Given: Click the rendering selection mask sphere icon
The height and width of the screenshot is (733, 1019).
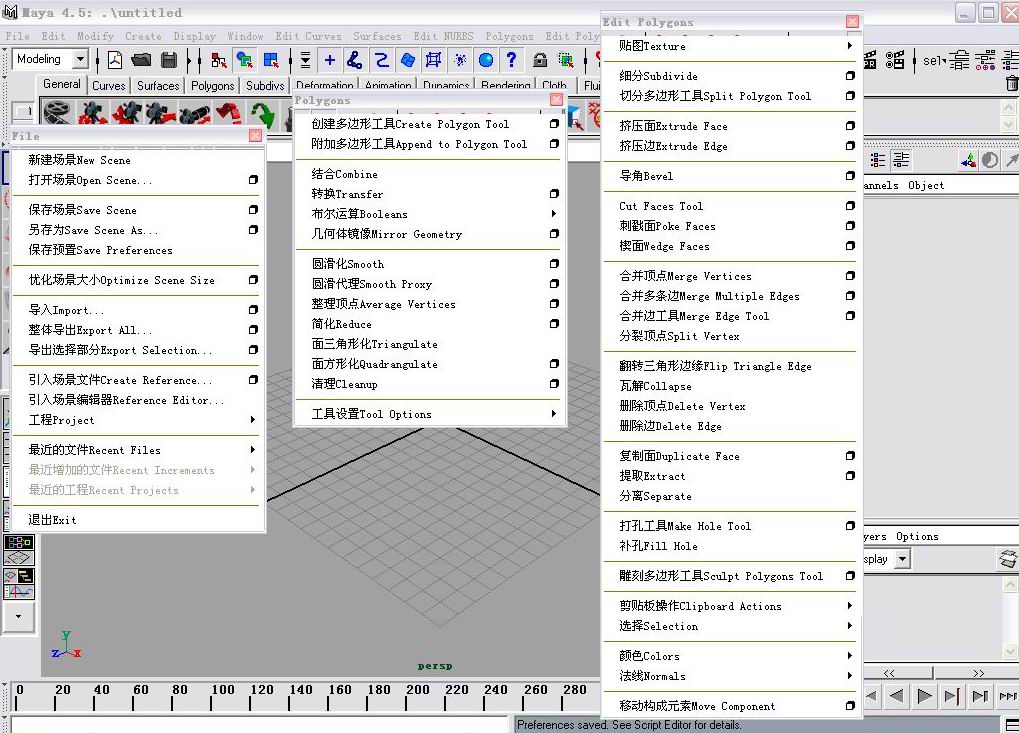Looking at the screenshot, I should [486, 60].
